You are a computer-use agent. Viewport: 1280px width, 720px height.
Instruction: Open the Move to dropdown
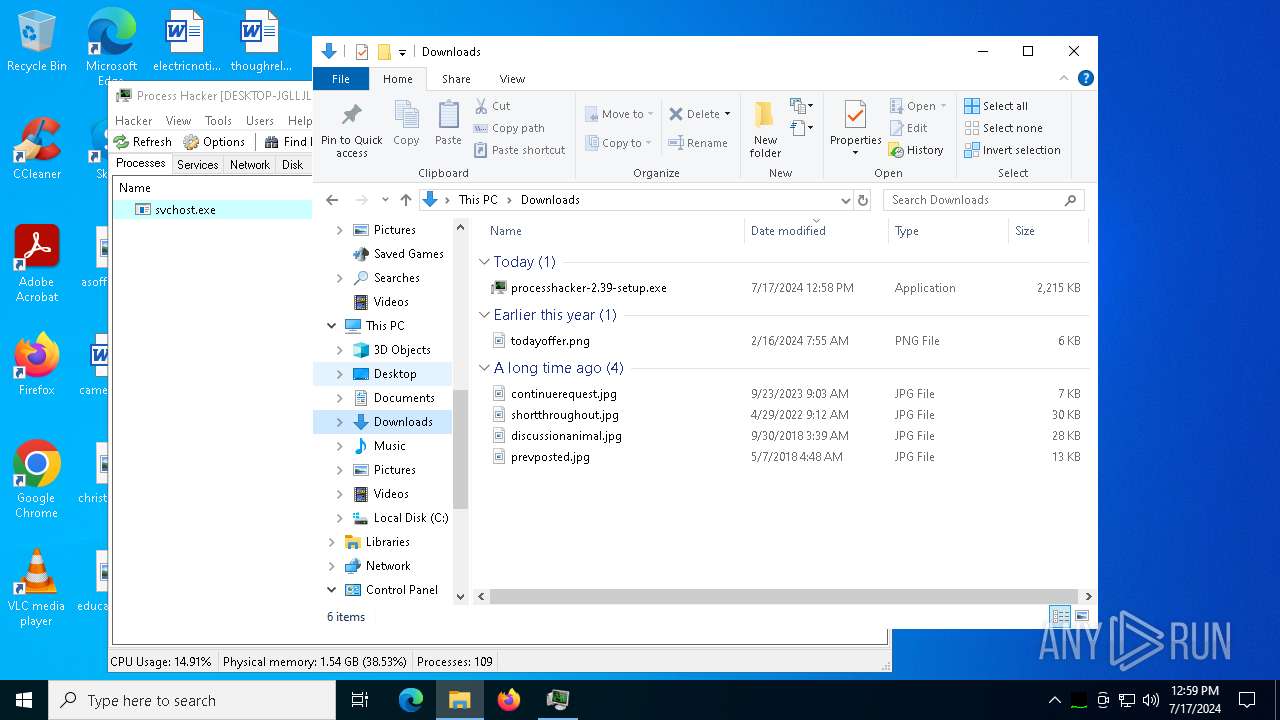[619, 114]
